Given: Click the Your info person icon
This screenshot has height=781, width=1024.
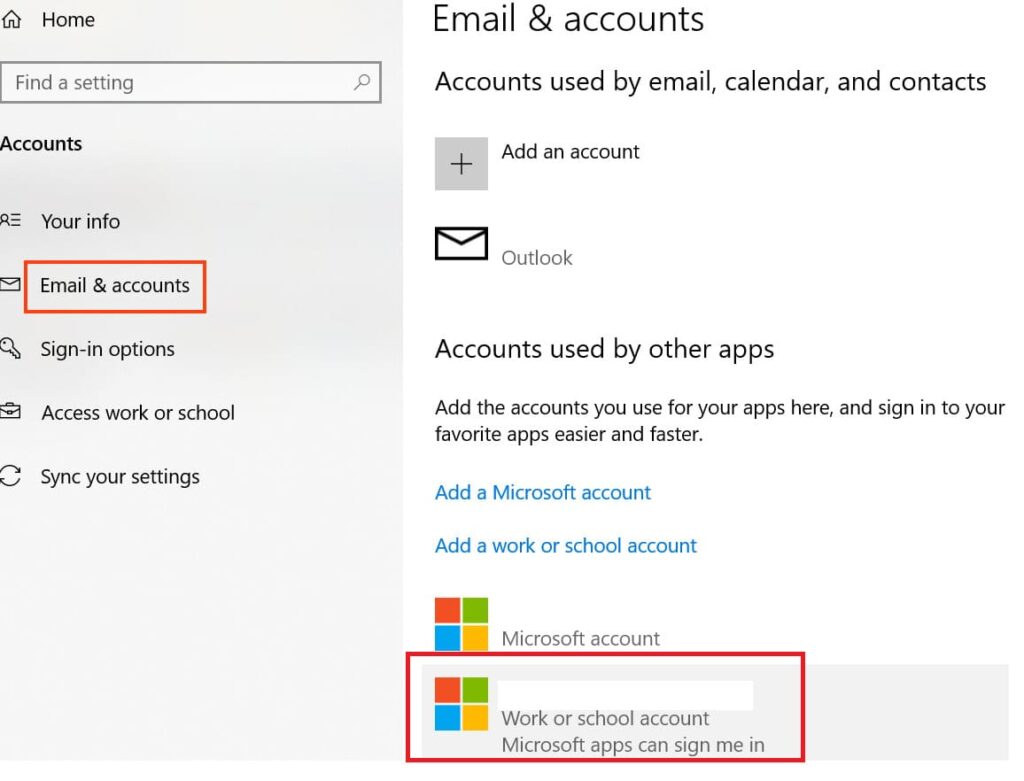Looking at the screenshot, I should 10,221.
